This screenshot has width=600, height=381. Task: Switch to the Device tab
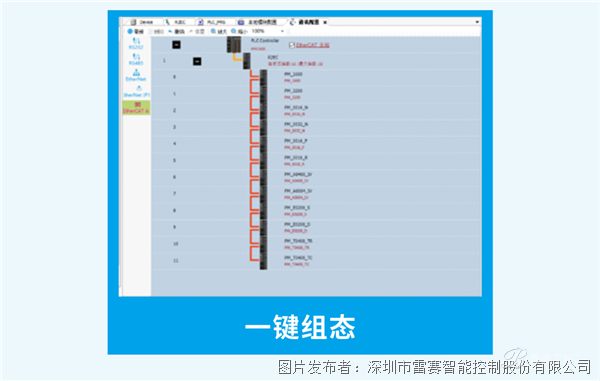pos(142,22)
